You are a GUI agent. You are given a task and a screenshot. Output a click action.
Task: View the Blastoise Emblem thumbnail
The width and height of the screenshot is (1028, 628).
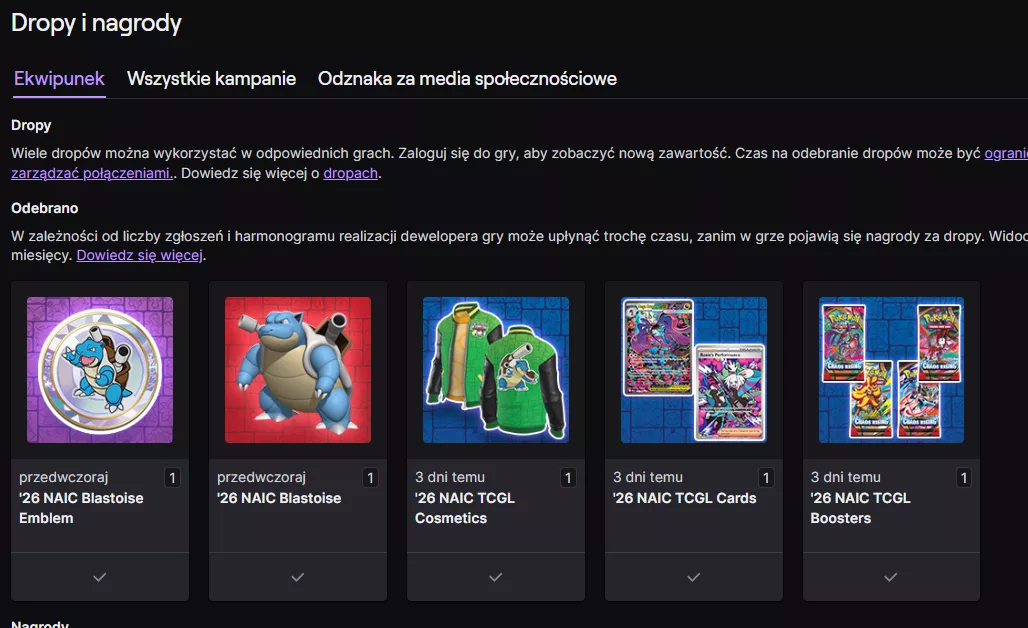click(100, 370)
